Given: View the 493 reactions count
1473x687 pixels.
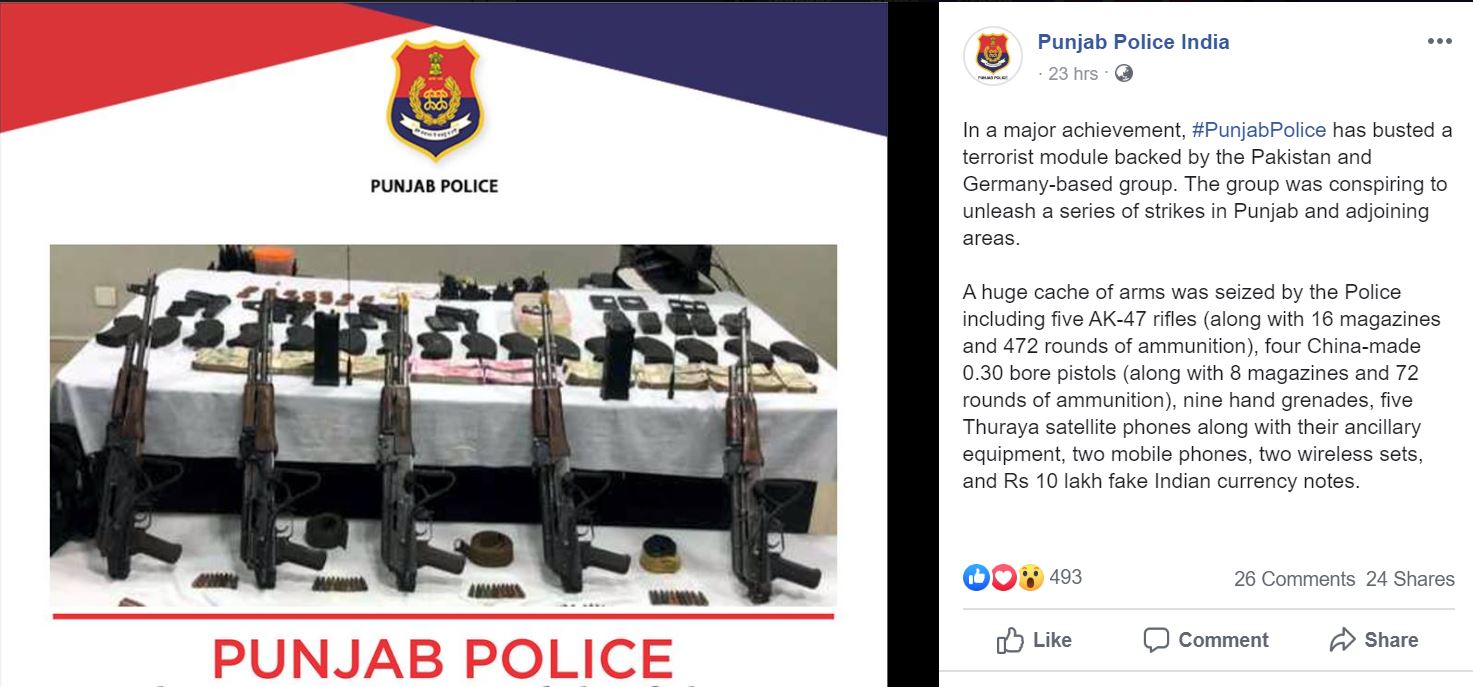Looking at the screenshot, I should (x=1066, y=577).
